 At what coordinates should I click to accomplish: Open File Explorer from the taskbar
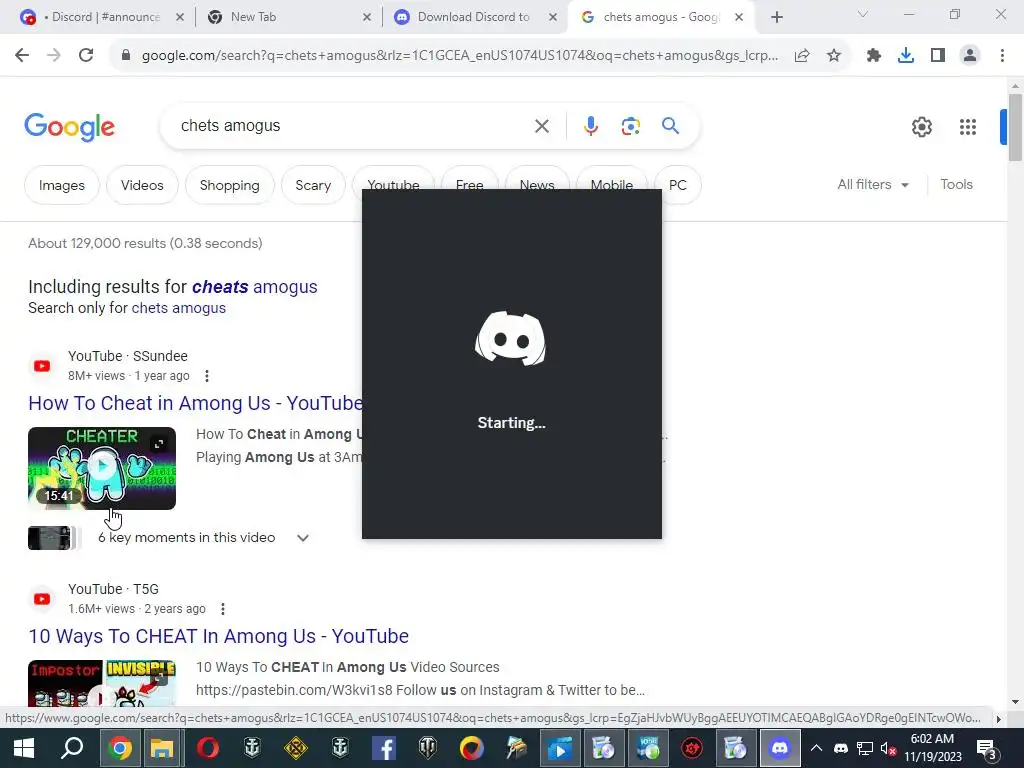162,748
